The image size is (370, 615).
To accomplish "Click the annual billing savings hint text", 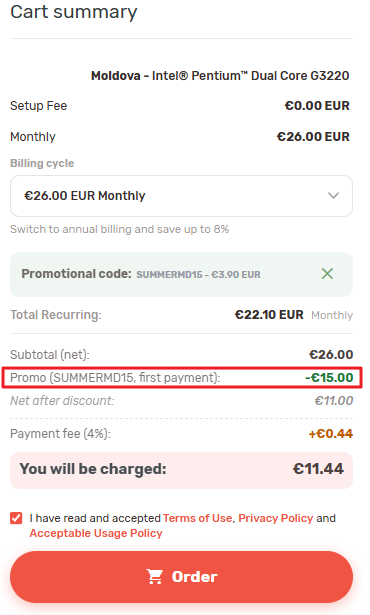I will [x=119, y=229].
